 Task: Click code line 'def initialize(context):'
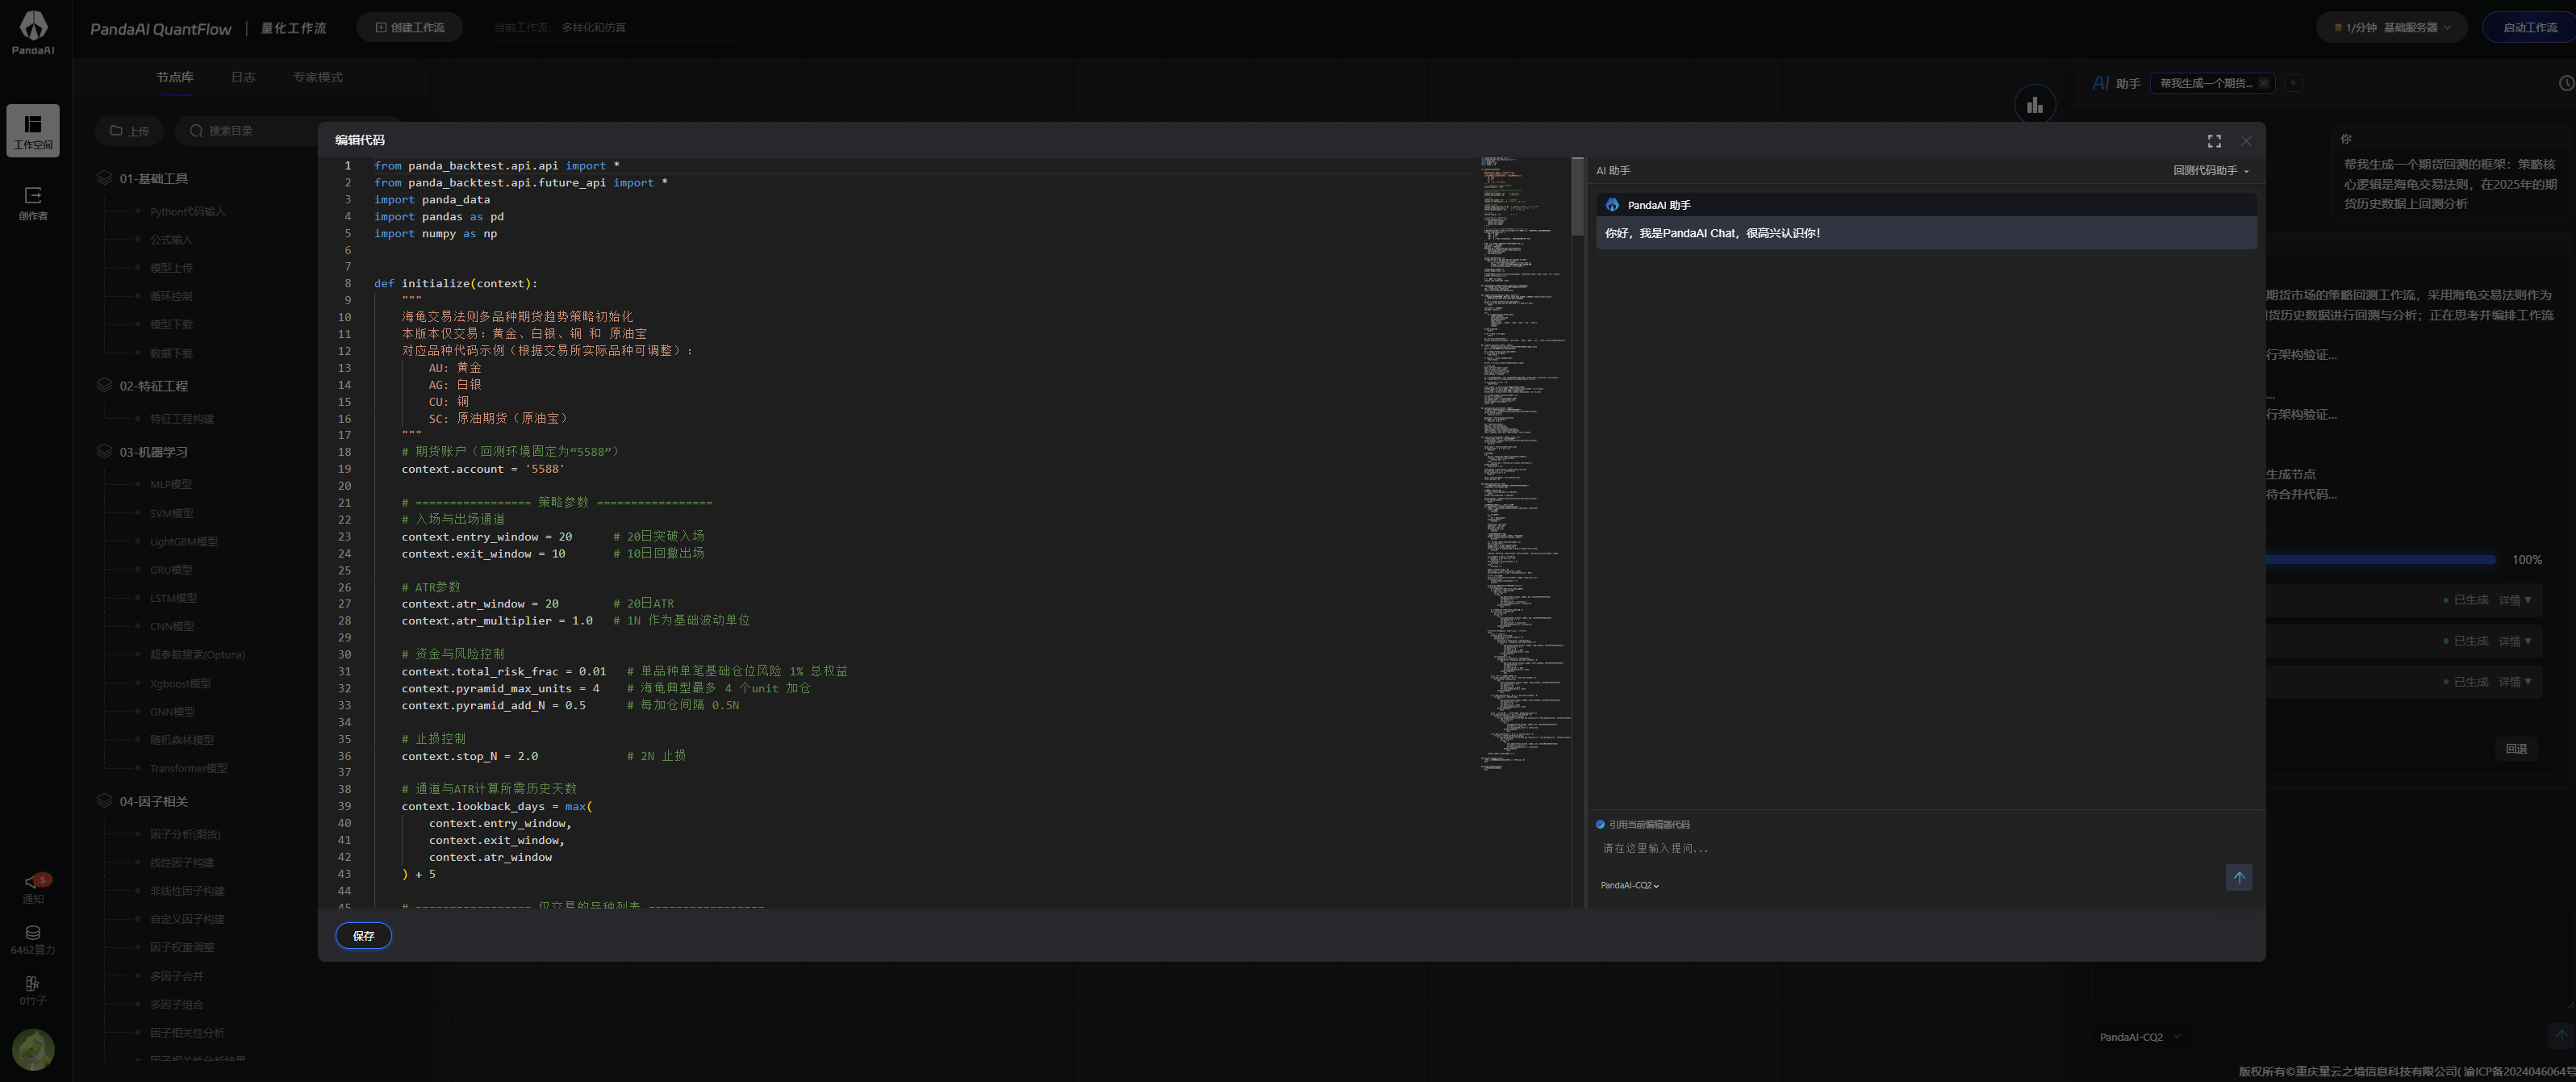click(x=456, y=283)
